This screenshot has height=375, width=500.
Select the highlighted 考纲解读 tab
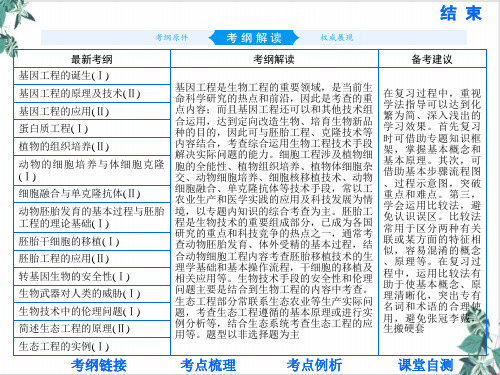[254, 37]
